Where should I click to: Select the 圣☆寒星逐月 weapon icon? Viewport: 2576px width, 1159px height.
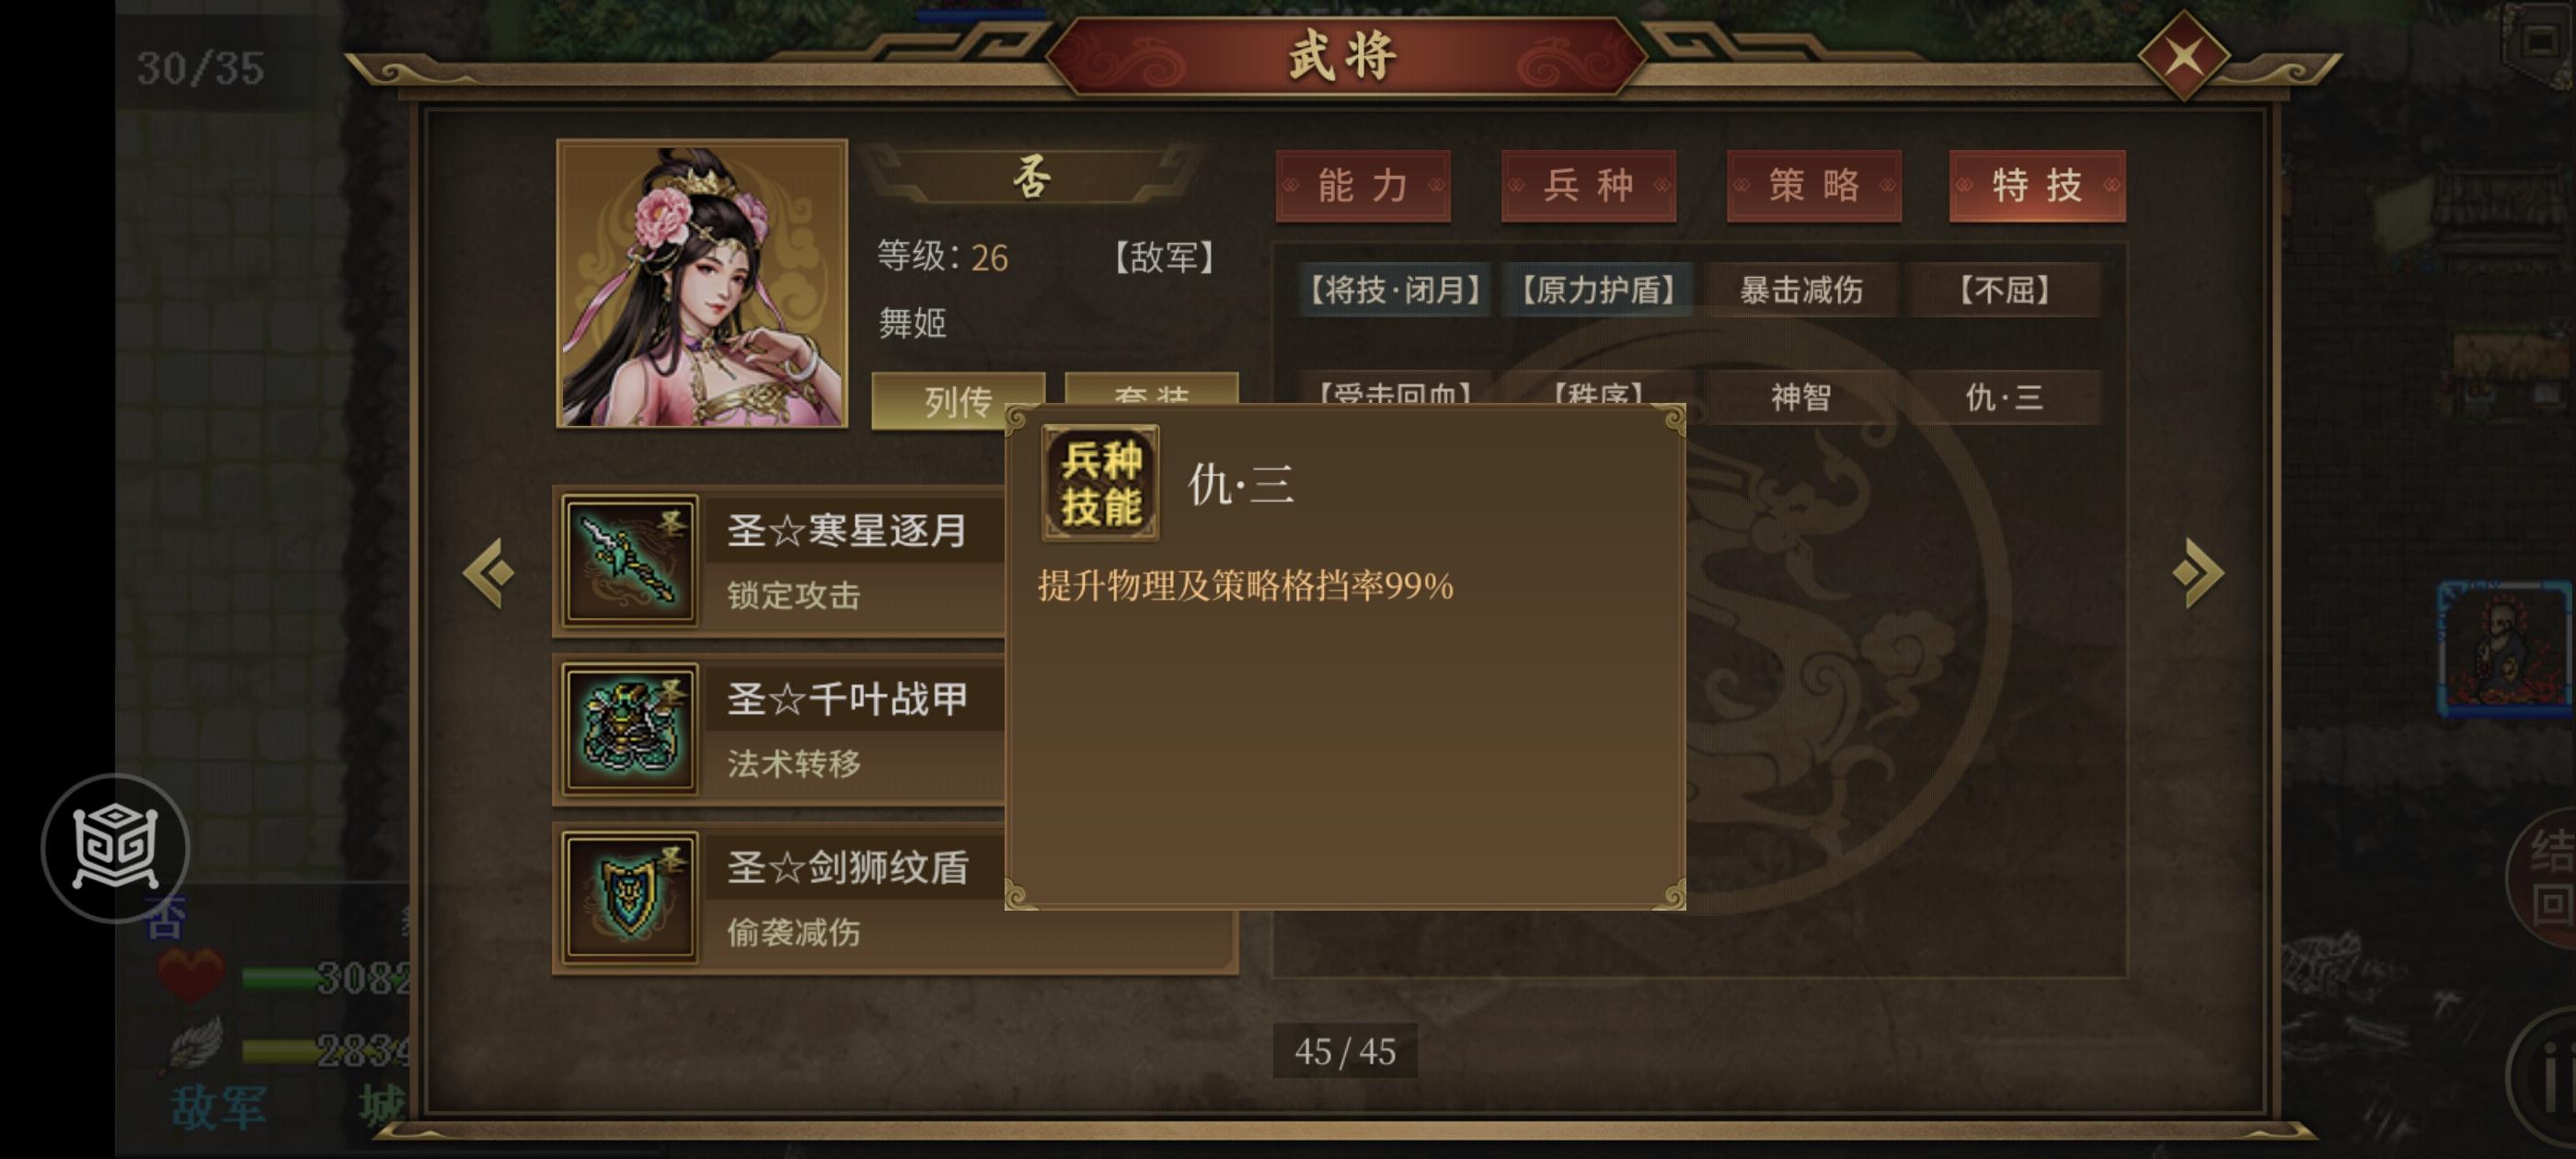coord(630,561)
